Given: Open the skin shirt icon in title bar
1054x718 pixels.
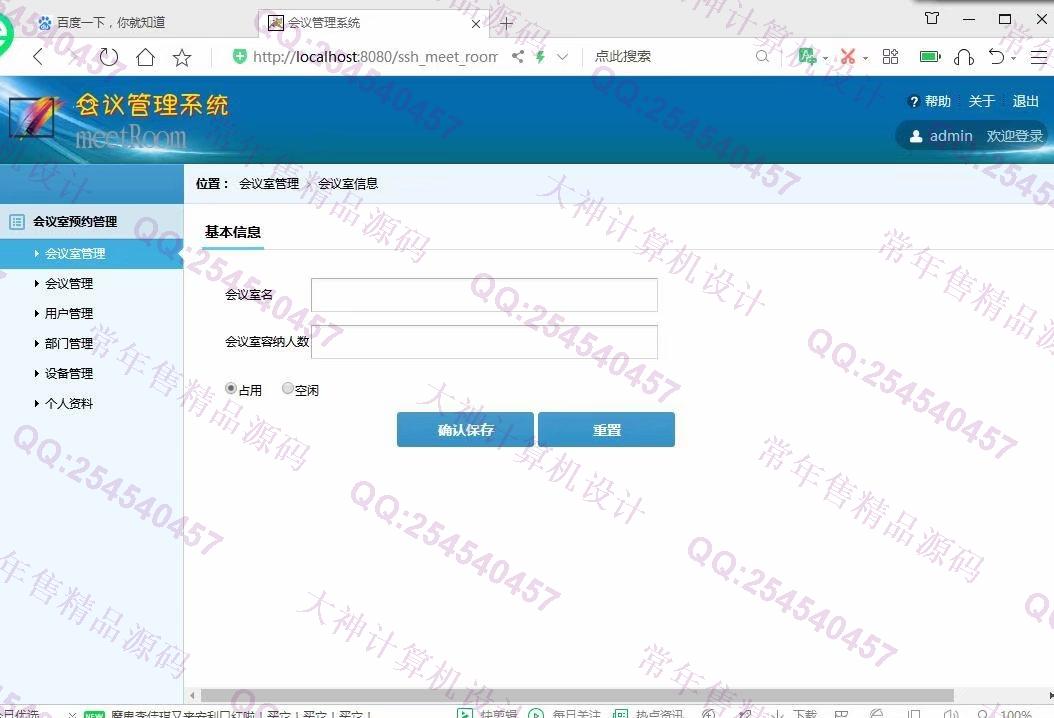Looking at the screenshot, I should 932,18.
